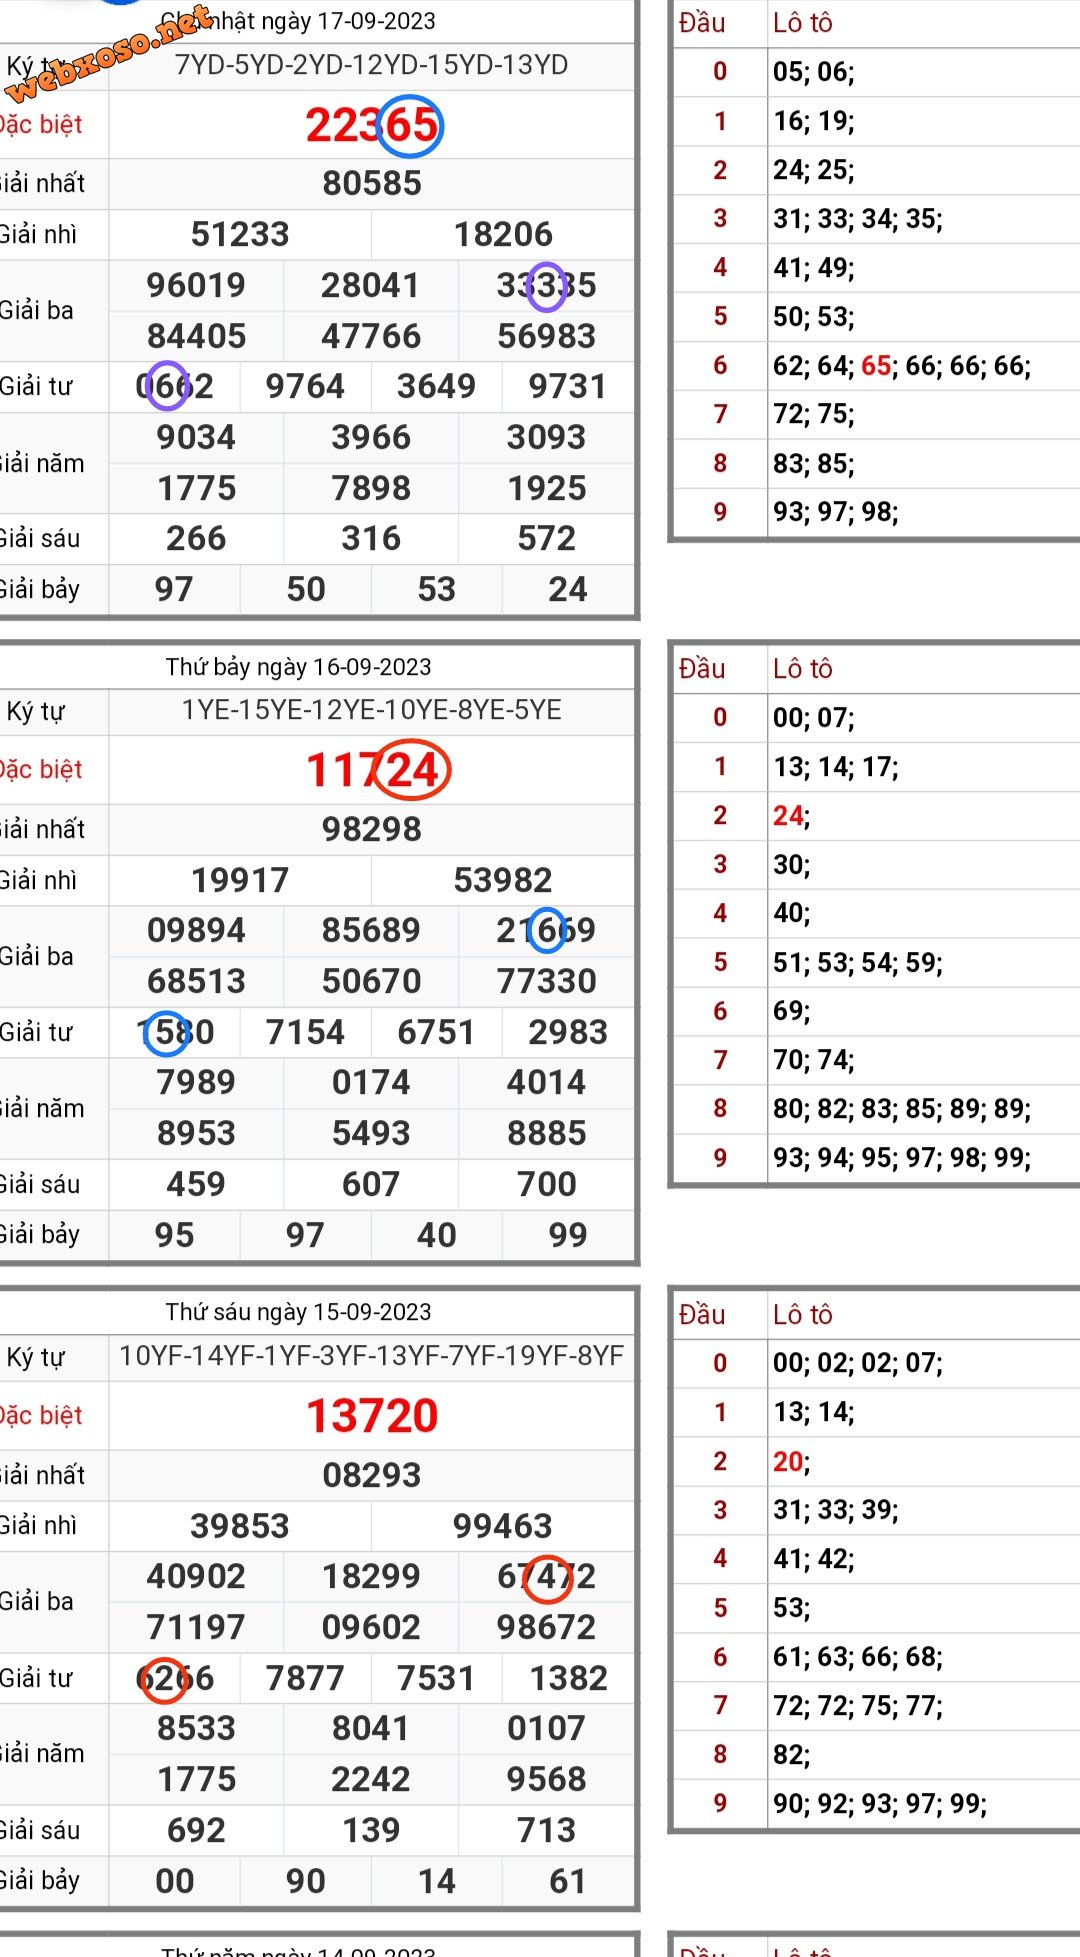
Task: Select lô tô row "93; 97; 98;"
Action: click(x=835, y=513)
